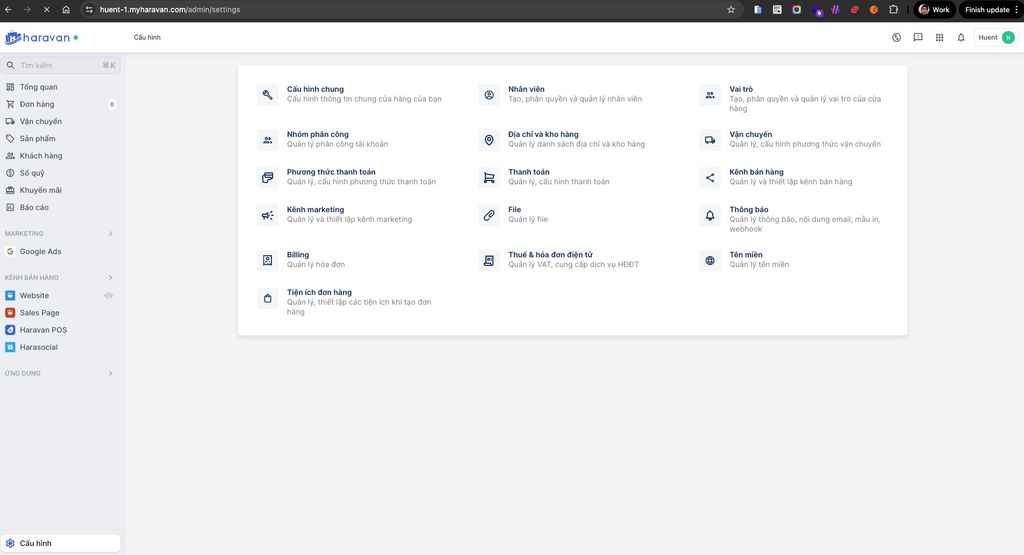1024x555 pixels.
Task: Expand the ỨNG DỤNG section chevron
Action: (x=110, y=374)
